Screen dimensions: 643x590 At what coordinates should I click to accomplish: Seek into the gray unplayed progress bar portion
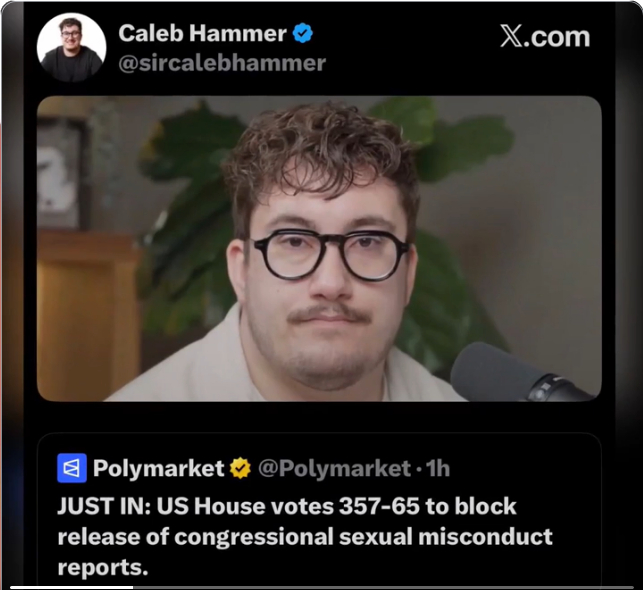(x=383, y=588)
